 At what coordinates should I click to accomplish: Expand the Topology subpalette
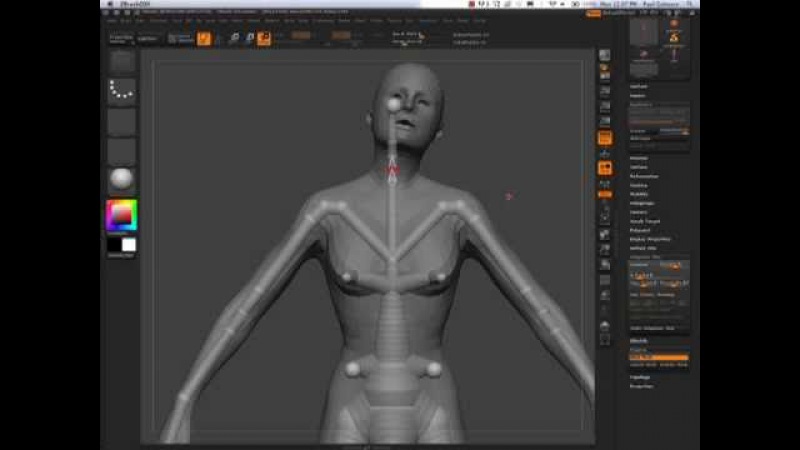tap(640, 377)
